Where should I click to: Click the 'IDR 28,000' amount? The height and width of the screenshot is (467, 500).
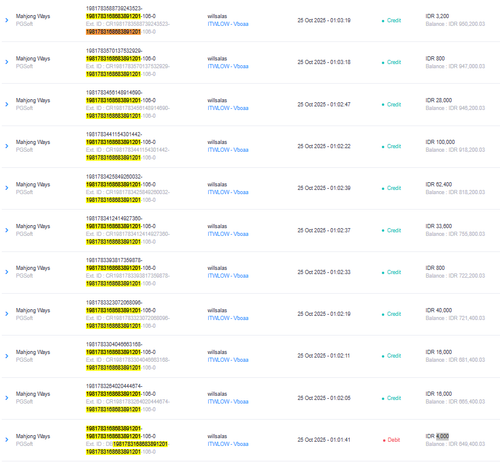(x=439, y=100)
